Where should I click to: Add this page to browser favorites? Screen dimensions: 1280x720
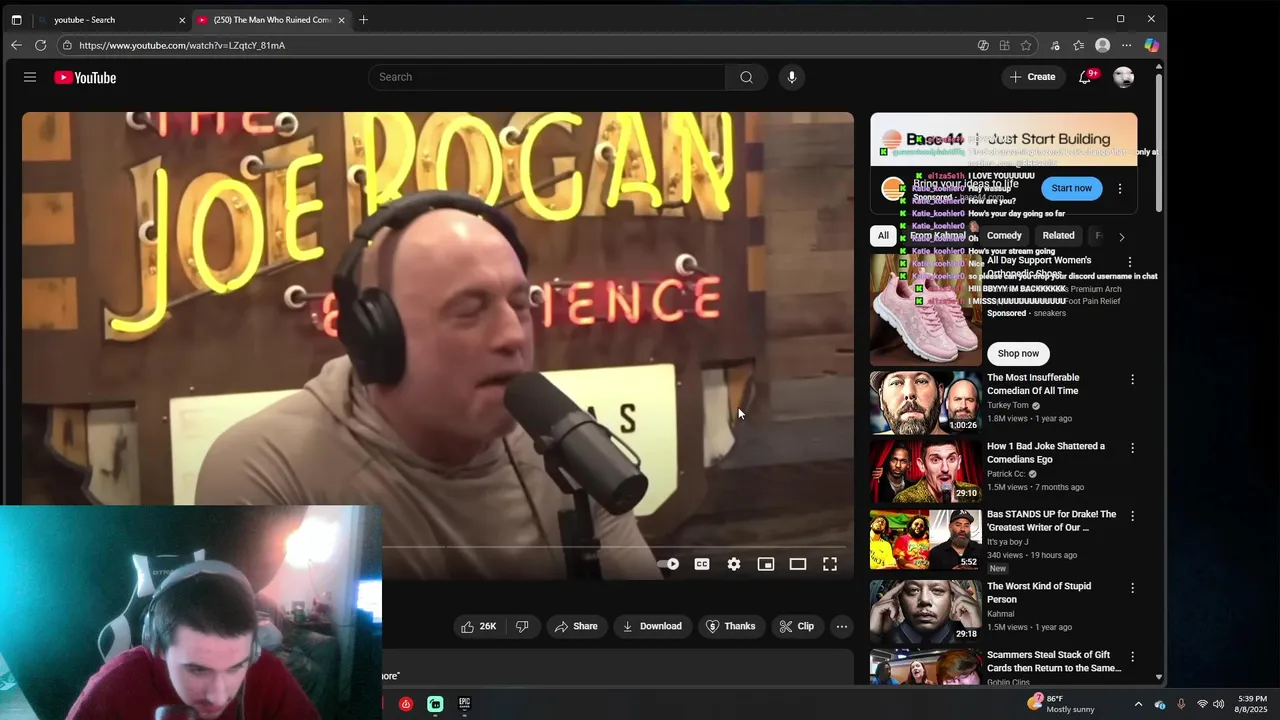(x=1026, y=45)
